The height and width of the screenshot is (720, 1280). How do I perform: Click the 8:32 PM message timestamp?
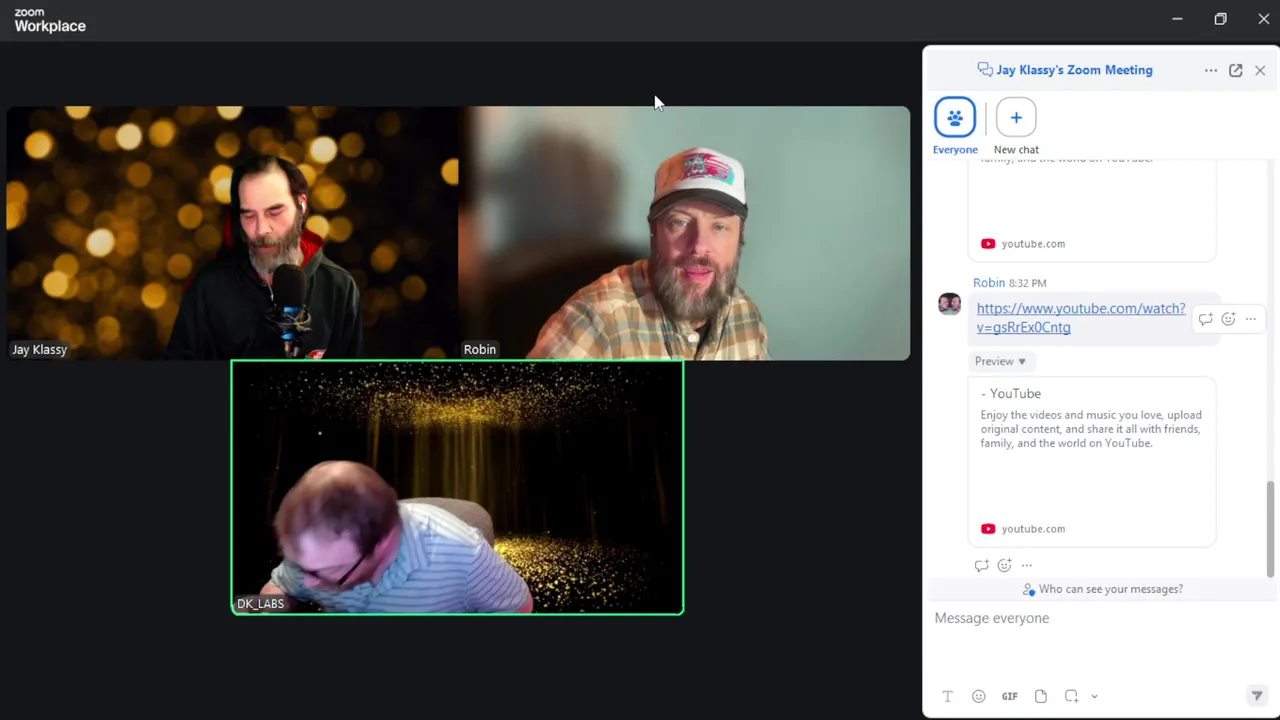(1027, 283)
